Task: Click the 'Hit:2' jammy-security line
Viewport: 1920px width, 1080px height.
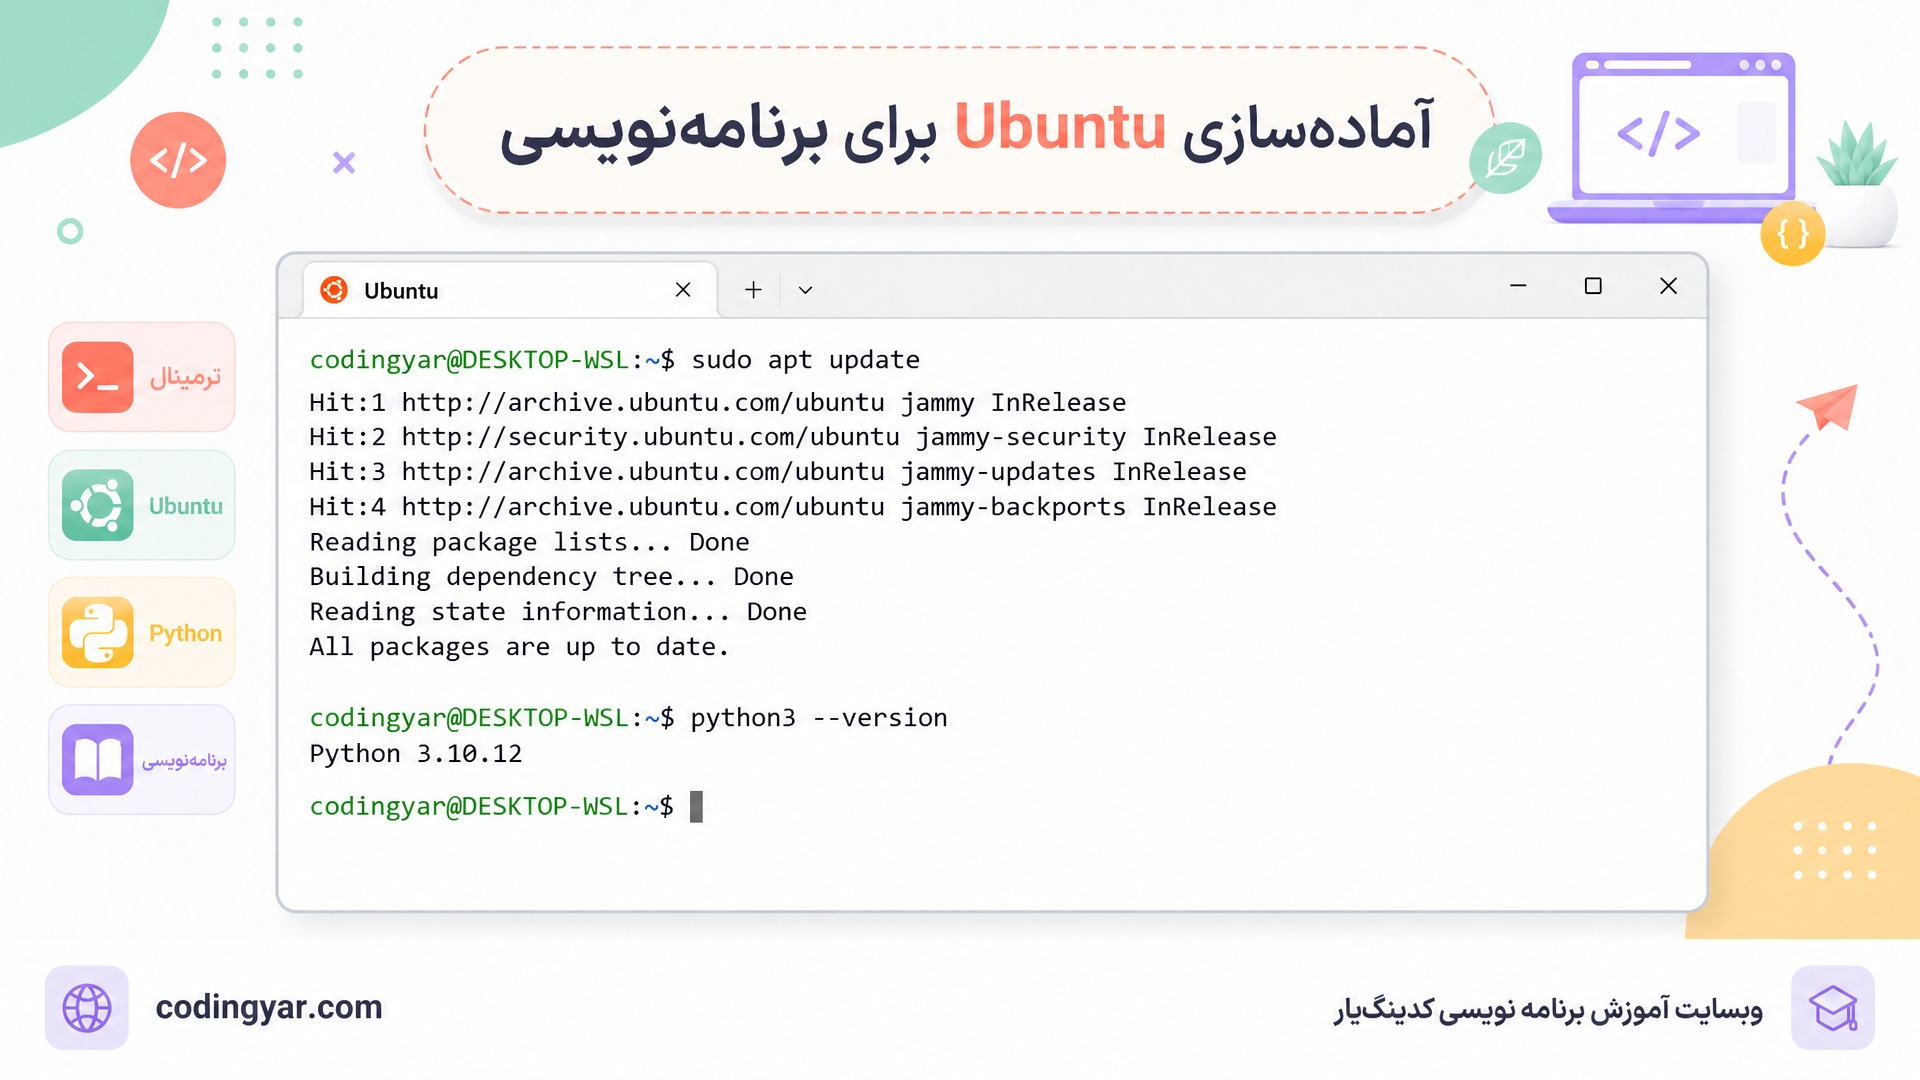Action: [793, 437]
